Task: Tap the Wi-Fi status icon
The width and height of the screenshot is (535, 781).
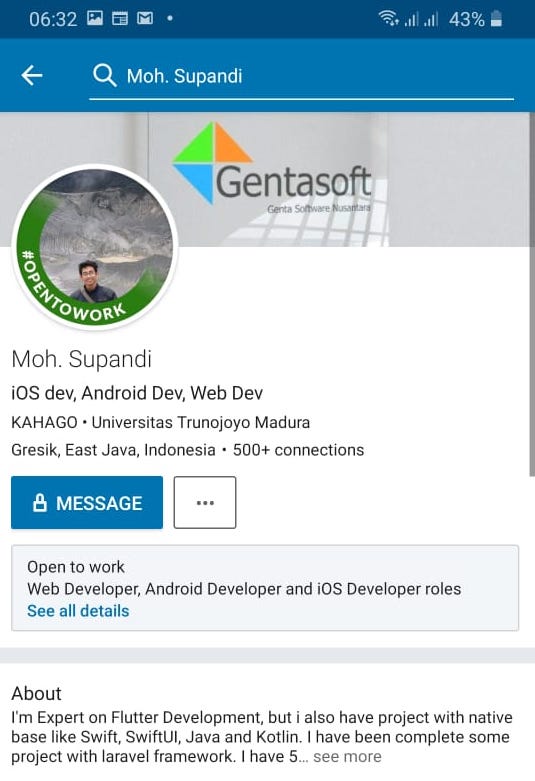Action: point(388,19)
